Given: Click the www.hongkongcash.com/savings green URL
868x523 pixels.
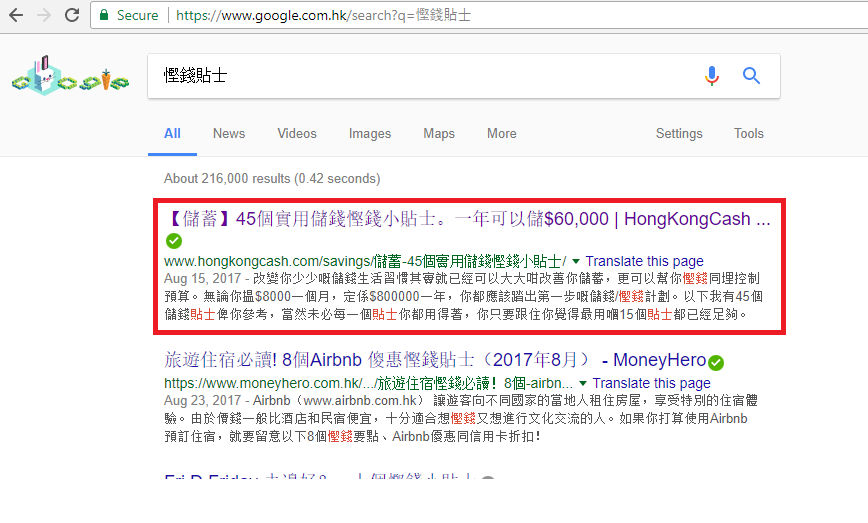Looking at the screenshot, I should pyautogui.click(x=365, y=261).
